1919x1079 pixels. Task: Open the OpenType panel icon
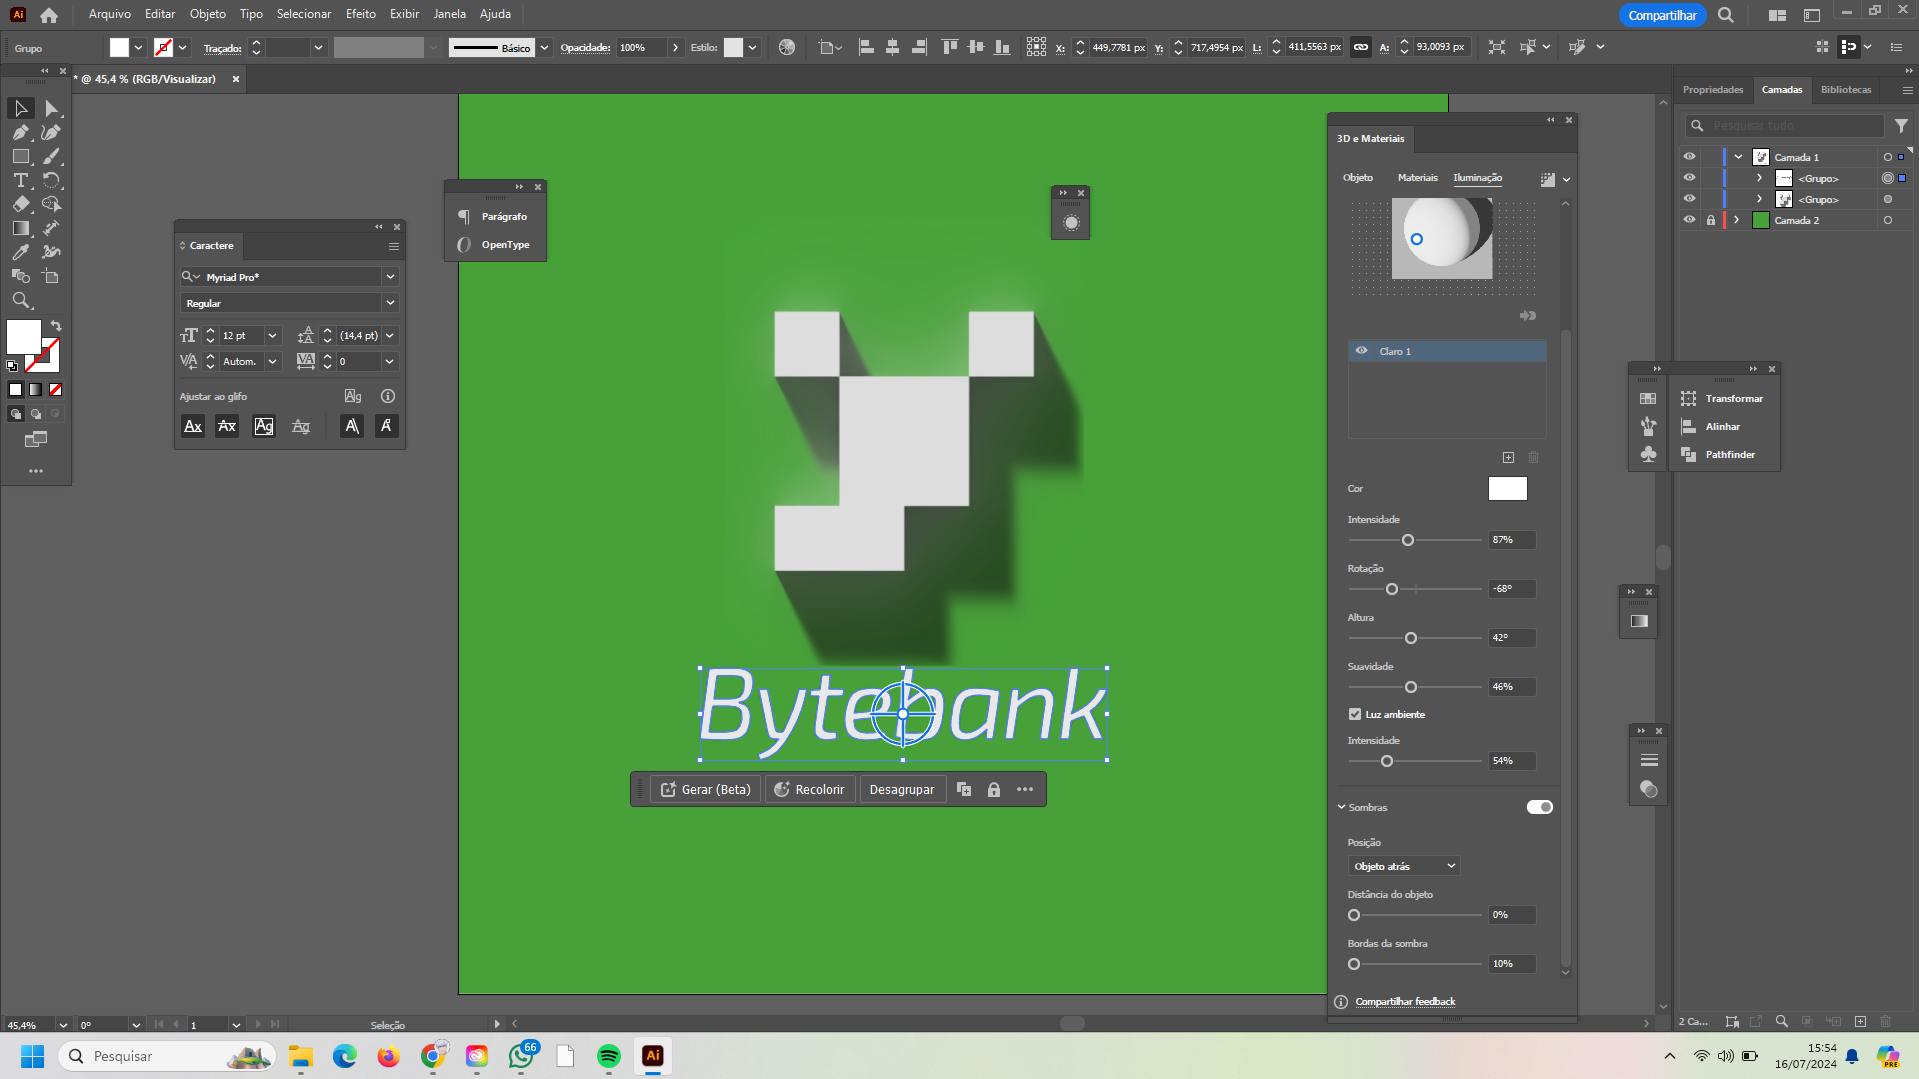464,244
